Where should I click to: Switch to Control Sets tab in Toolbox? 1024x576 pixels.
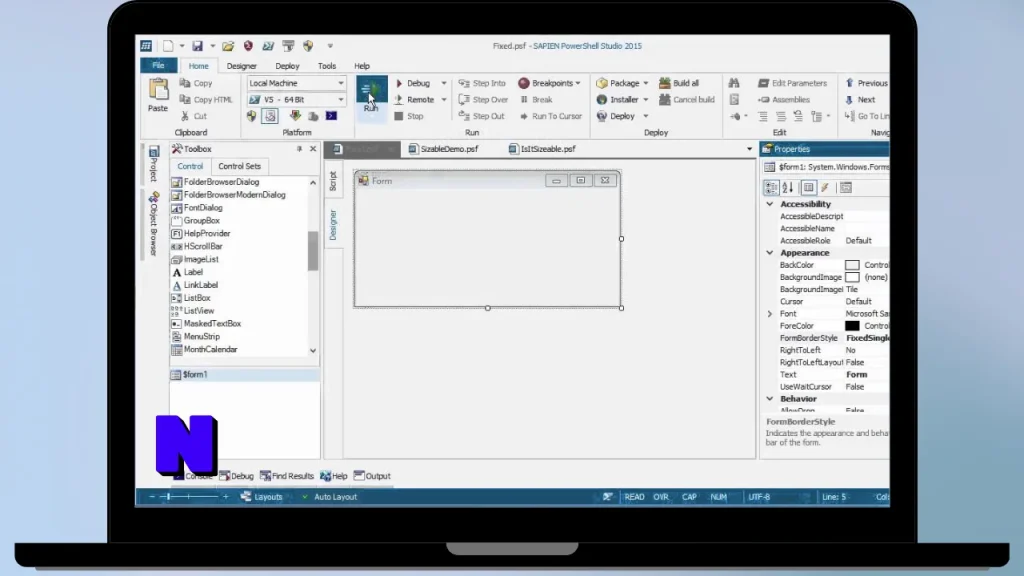coord(240,167)
